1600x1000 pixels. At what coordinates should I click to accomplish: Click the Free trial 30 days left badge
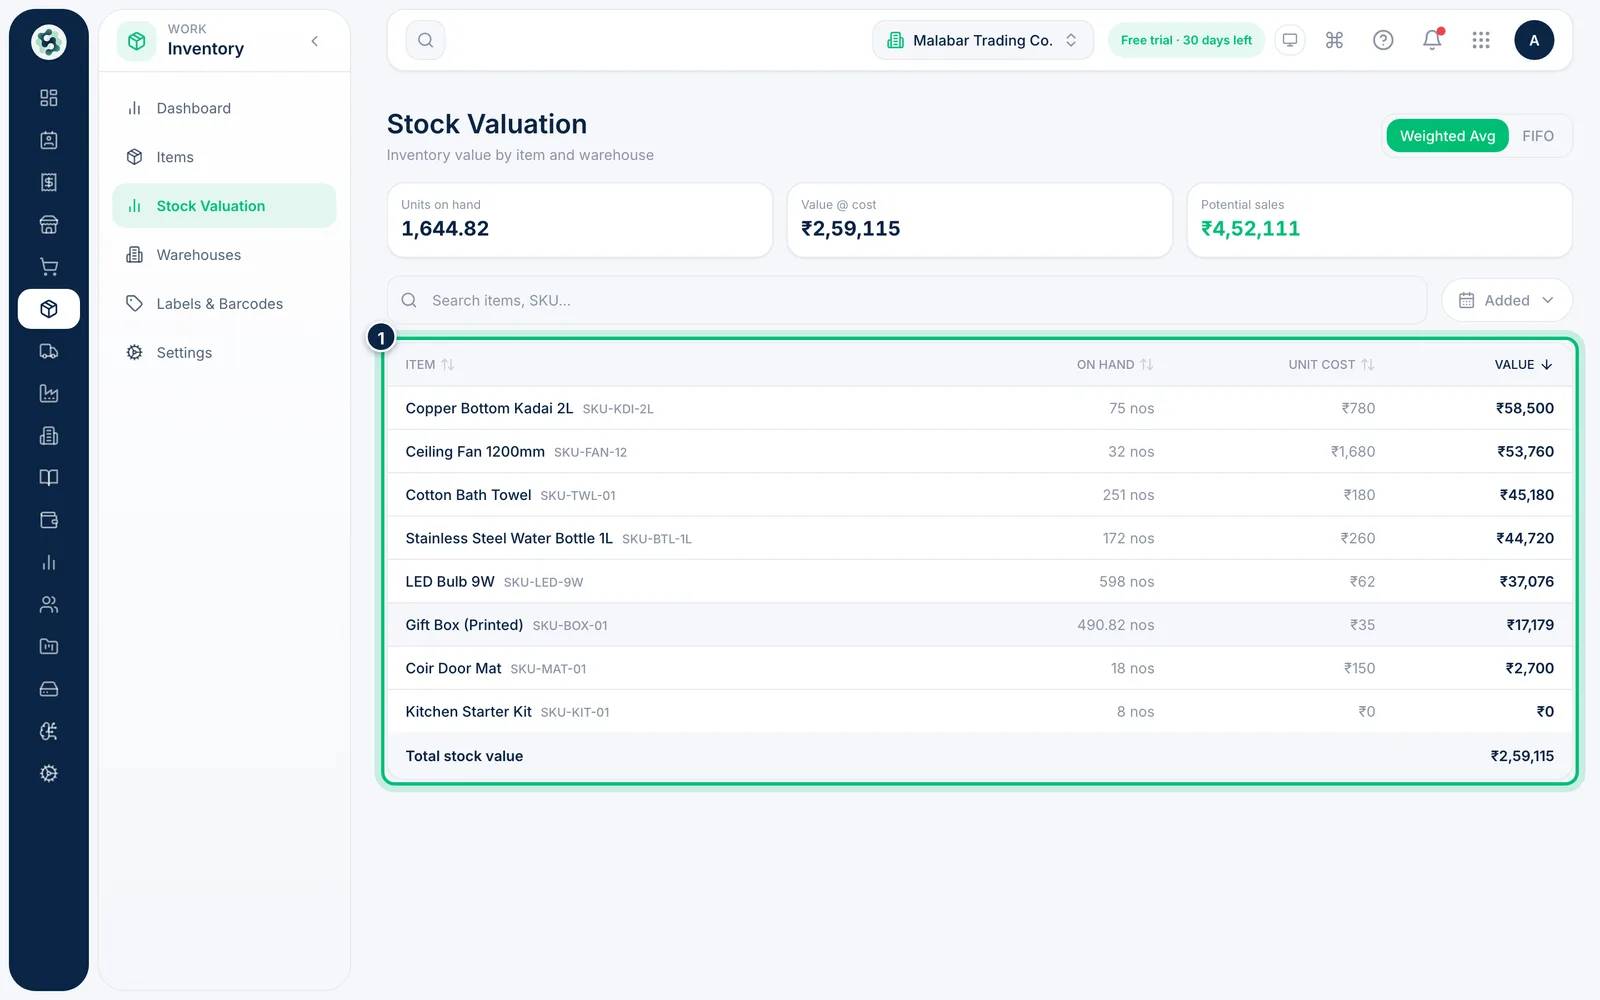pos(1186,40)
